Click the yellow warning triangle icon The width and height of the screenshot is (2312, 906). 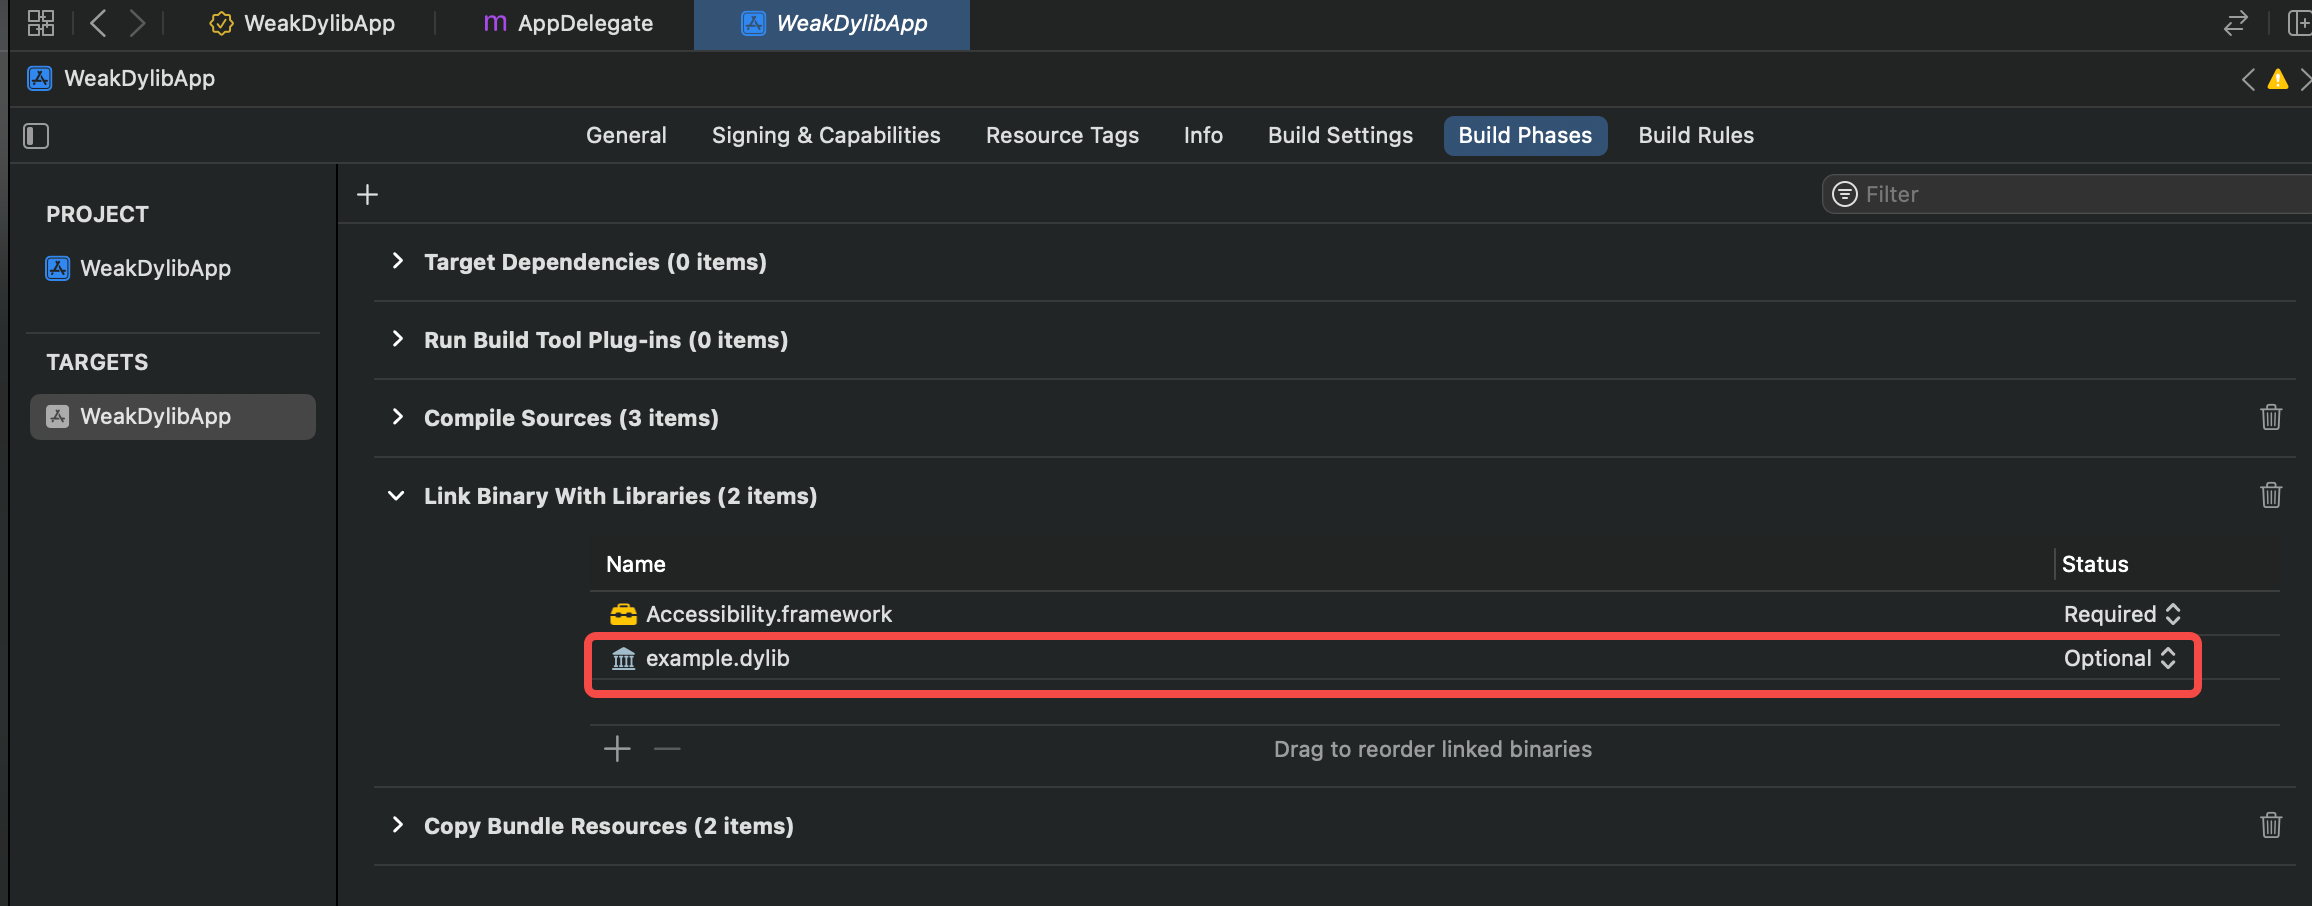pyautogui.click(x=2277, y=79)
